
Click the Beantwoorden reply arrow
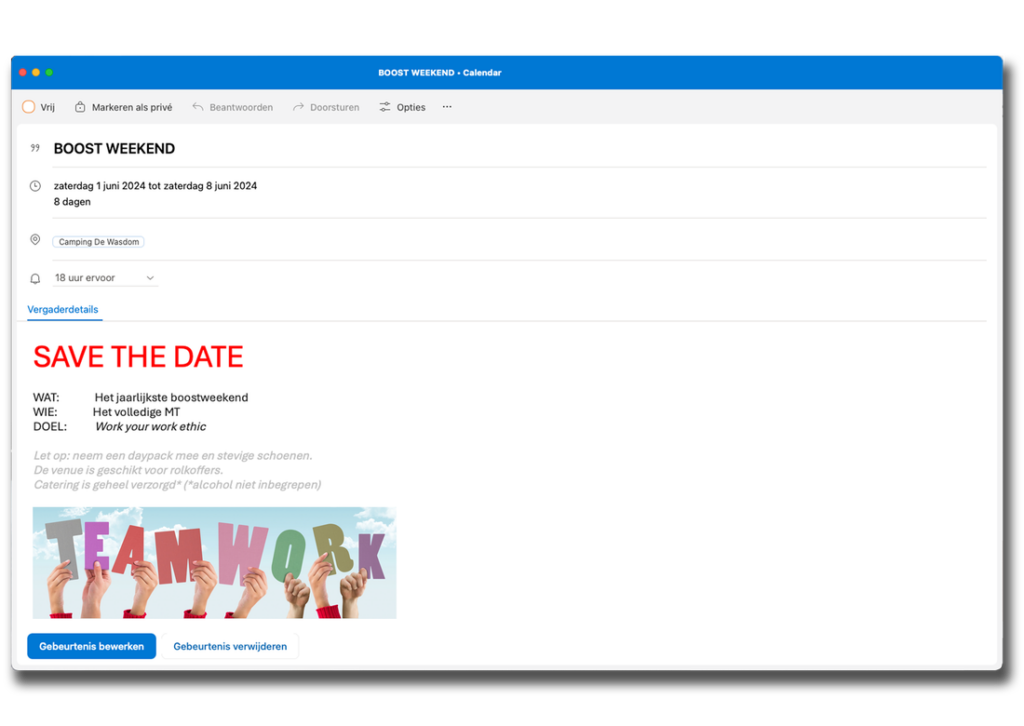(198, 107)
